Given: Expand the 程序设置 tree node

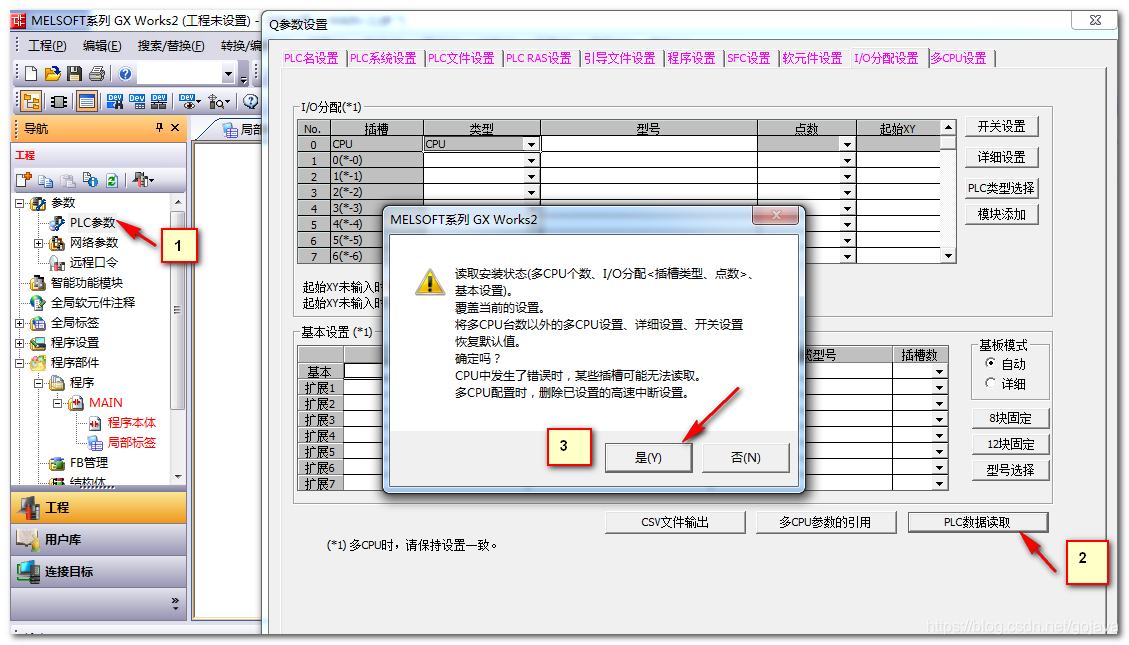Looking at the screenshot, I should (20, 343).
